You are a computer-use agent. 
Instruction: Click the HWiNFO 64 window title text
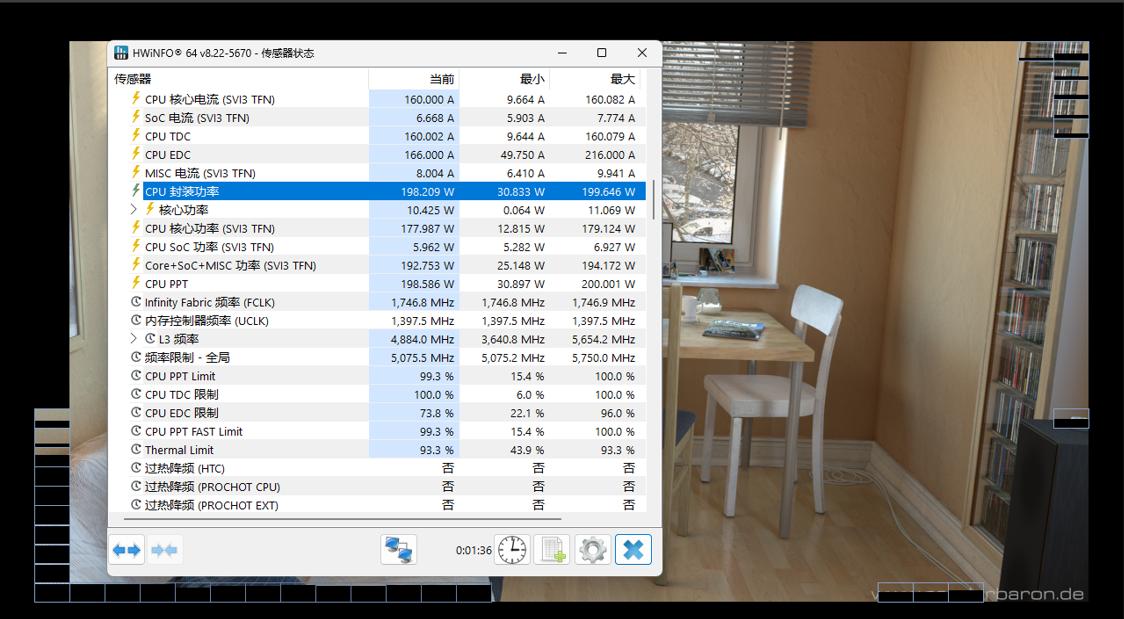tap(223, 53)
